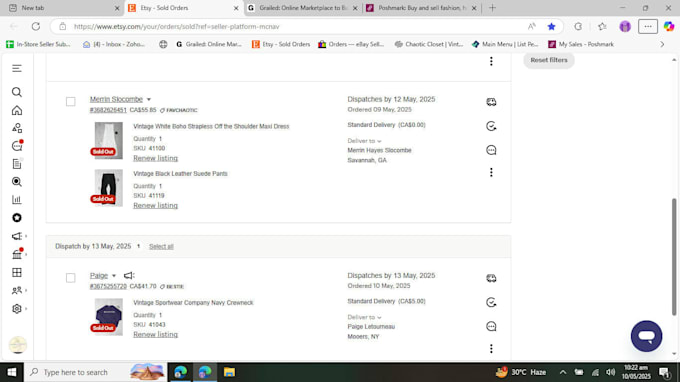Select checkbox for Paige order

[x=70, y=278]
